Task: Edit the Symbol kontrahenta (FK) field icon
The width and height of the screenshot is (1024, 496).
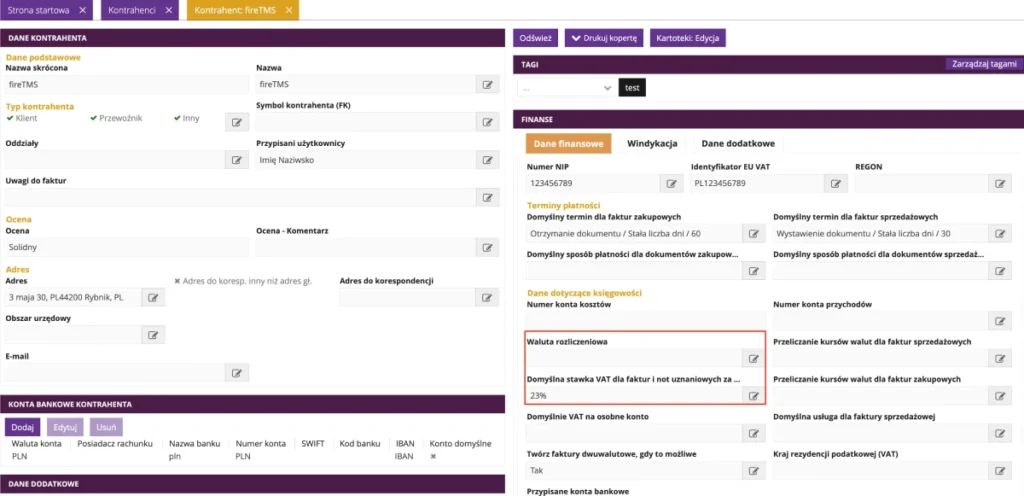Action: pyautogui.click(x=487, y=122)
